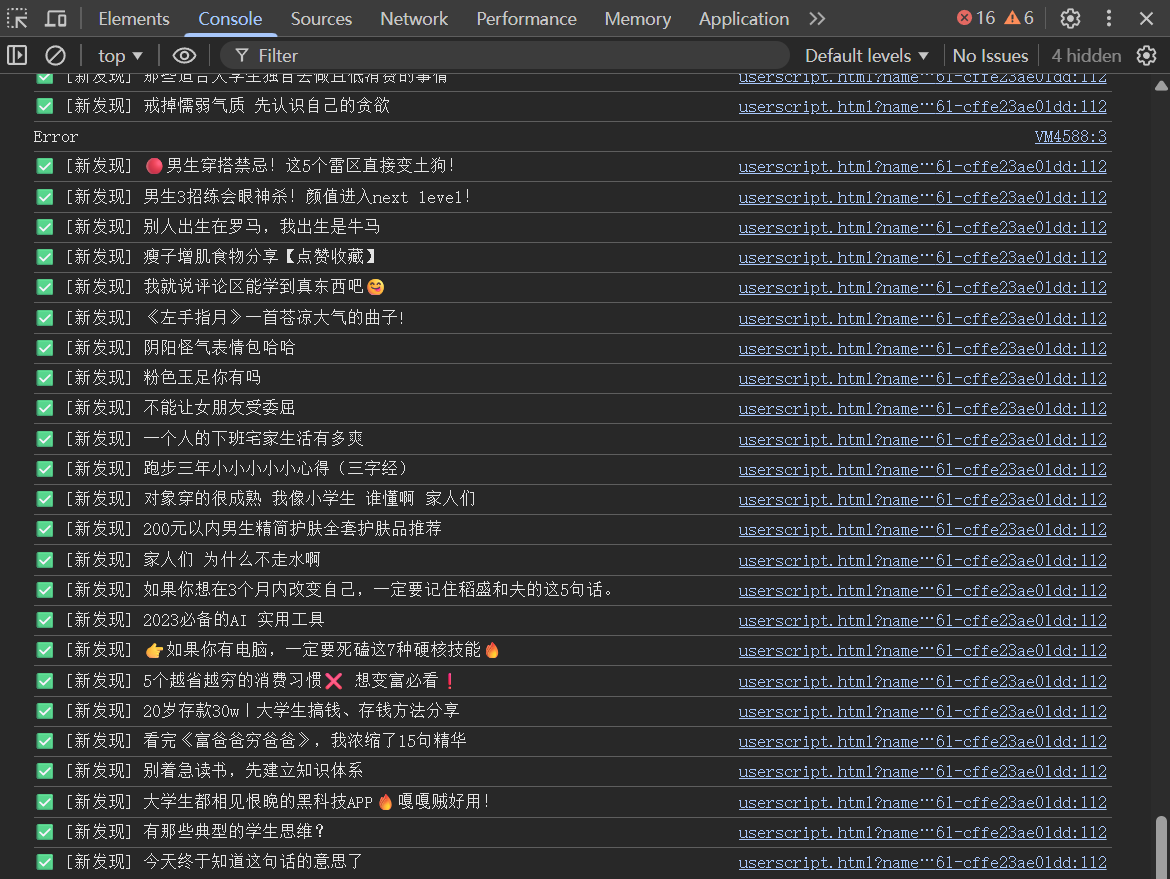The width and height of the screenshot is (1170, 879).
Task: Click the red error count badge
Action: click(x=976, y=18)
